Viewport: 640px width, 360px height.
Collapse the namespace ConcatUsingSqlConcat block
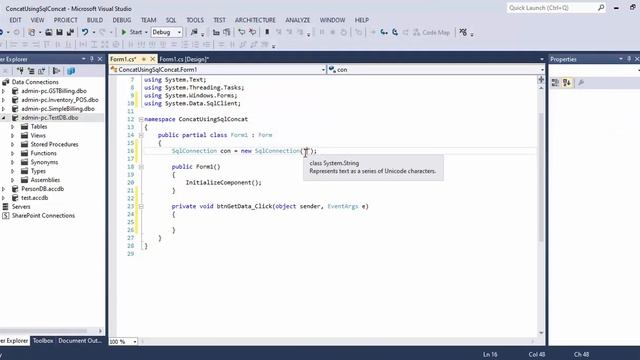click(x=141, y=120)
